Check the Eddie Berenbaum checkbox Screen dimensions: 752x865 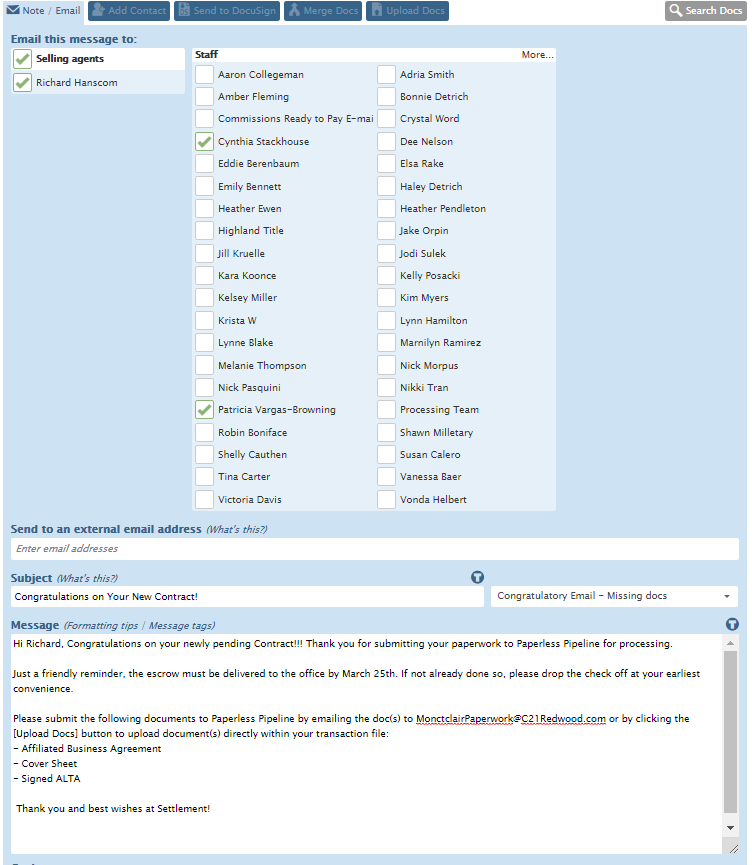point(204,164)
